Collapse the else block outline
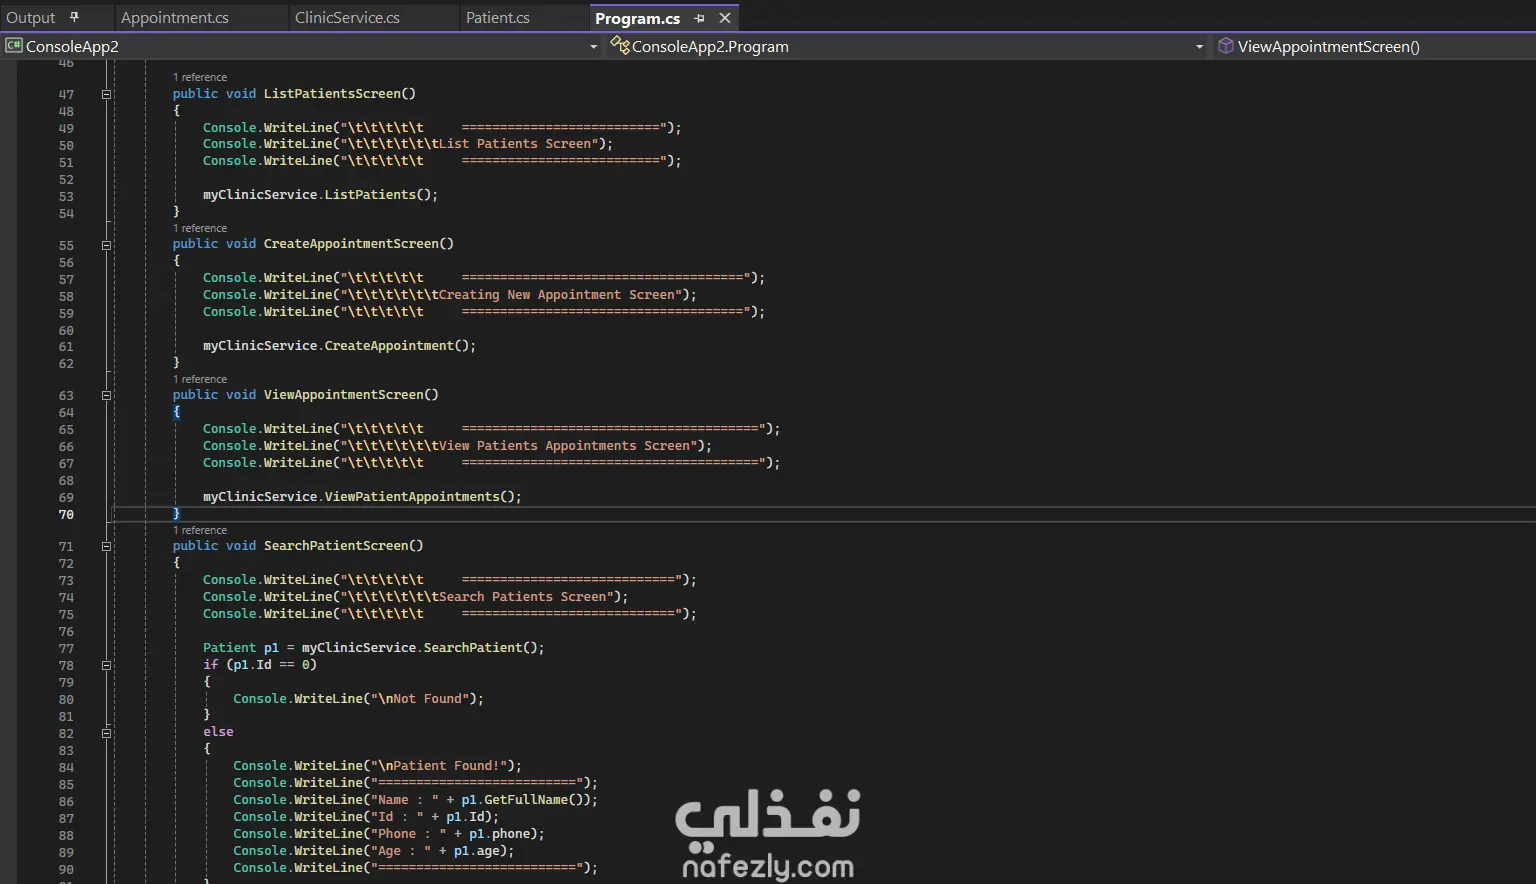The height and width of the screenshot is (884, 1536). click(106, 733)
